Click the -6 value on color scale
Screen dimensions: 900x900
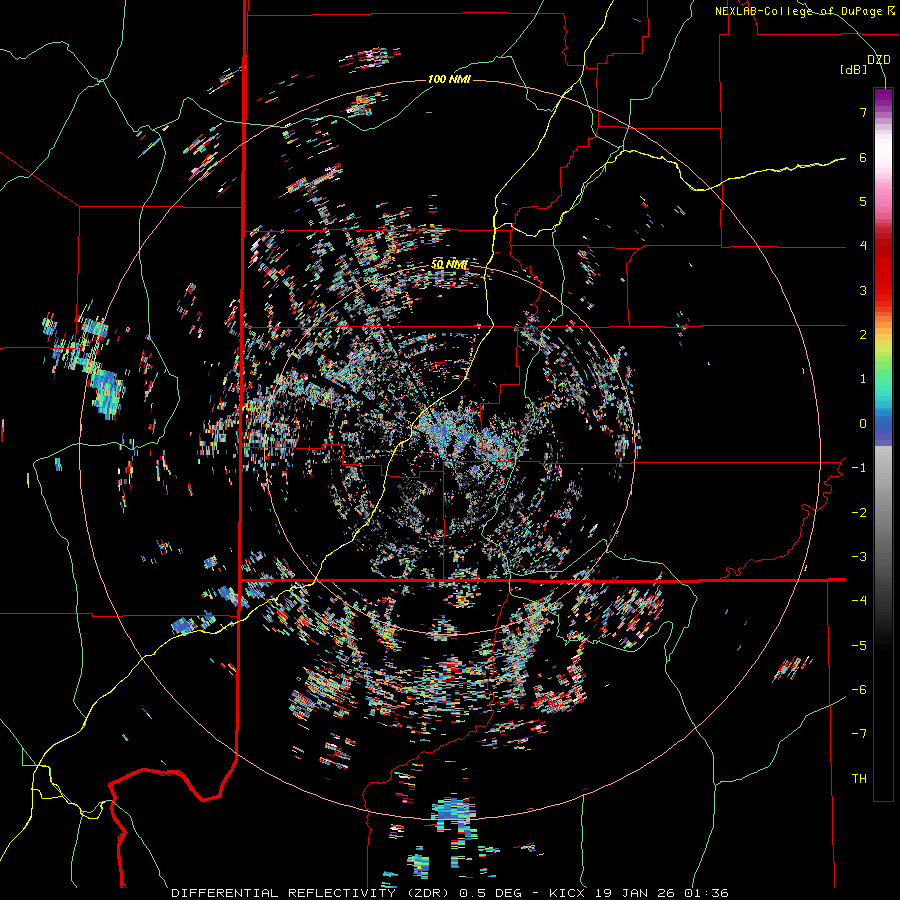[x=859, y=690]
